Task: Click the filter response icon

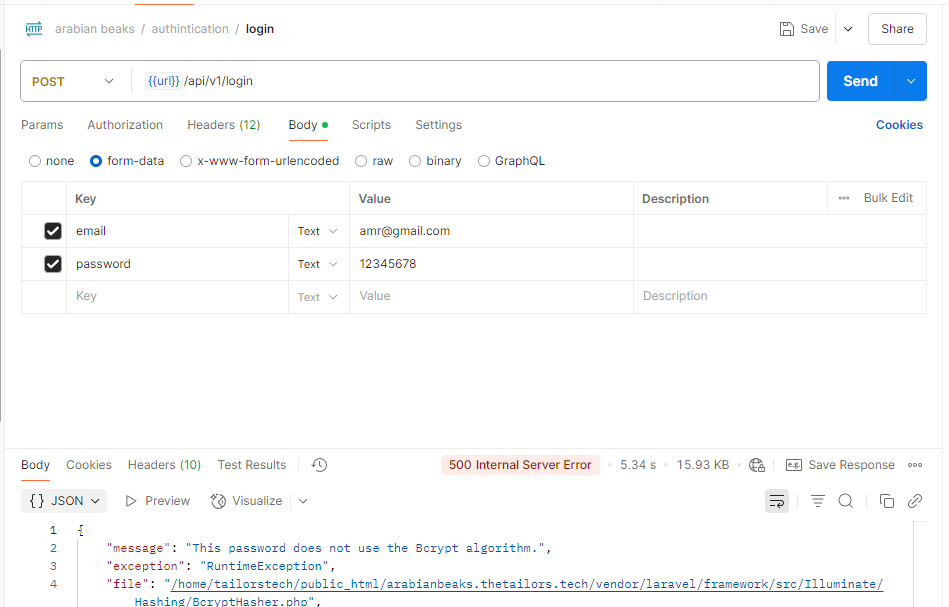Action: click(817, 501)
